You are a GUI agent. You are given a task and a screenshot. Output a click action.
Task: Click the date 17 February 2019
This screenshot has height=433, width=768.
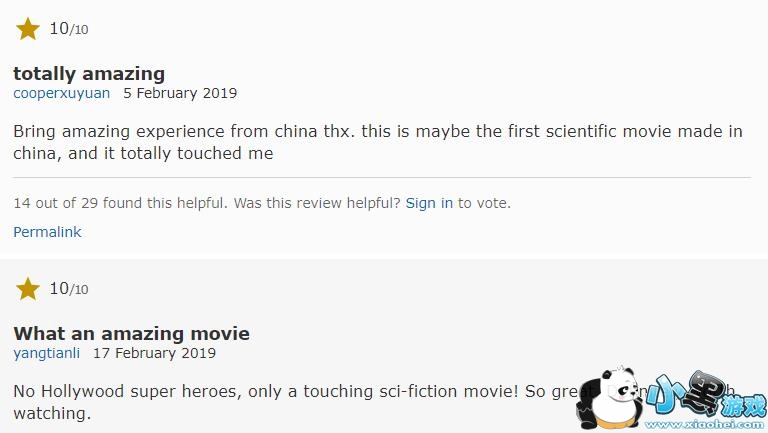[x=154, y=353]
